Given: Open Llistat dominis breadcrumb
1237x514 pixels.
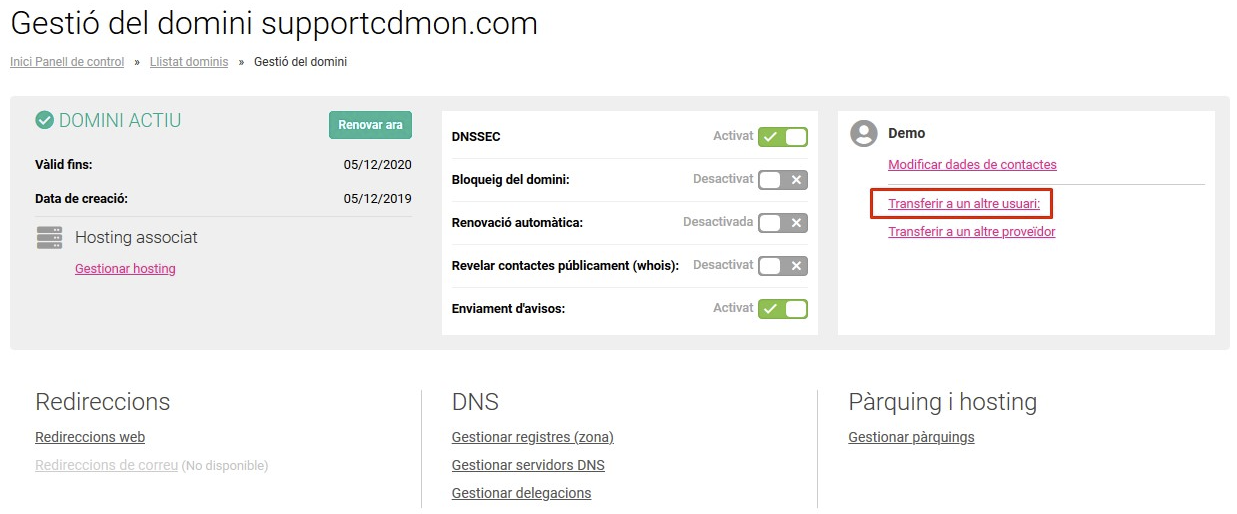Looking at the screenshot, I should coord(189,62).
